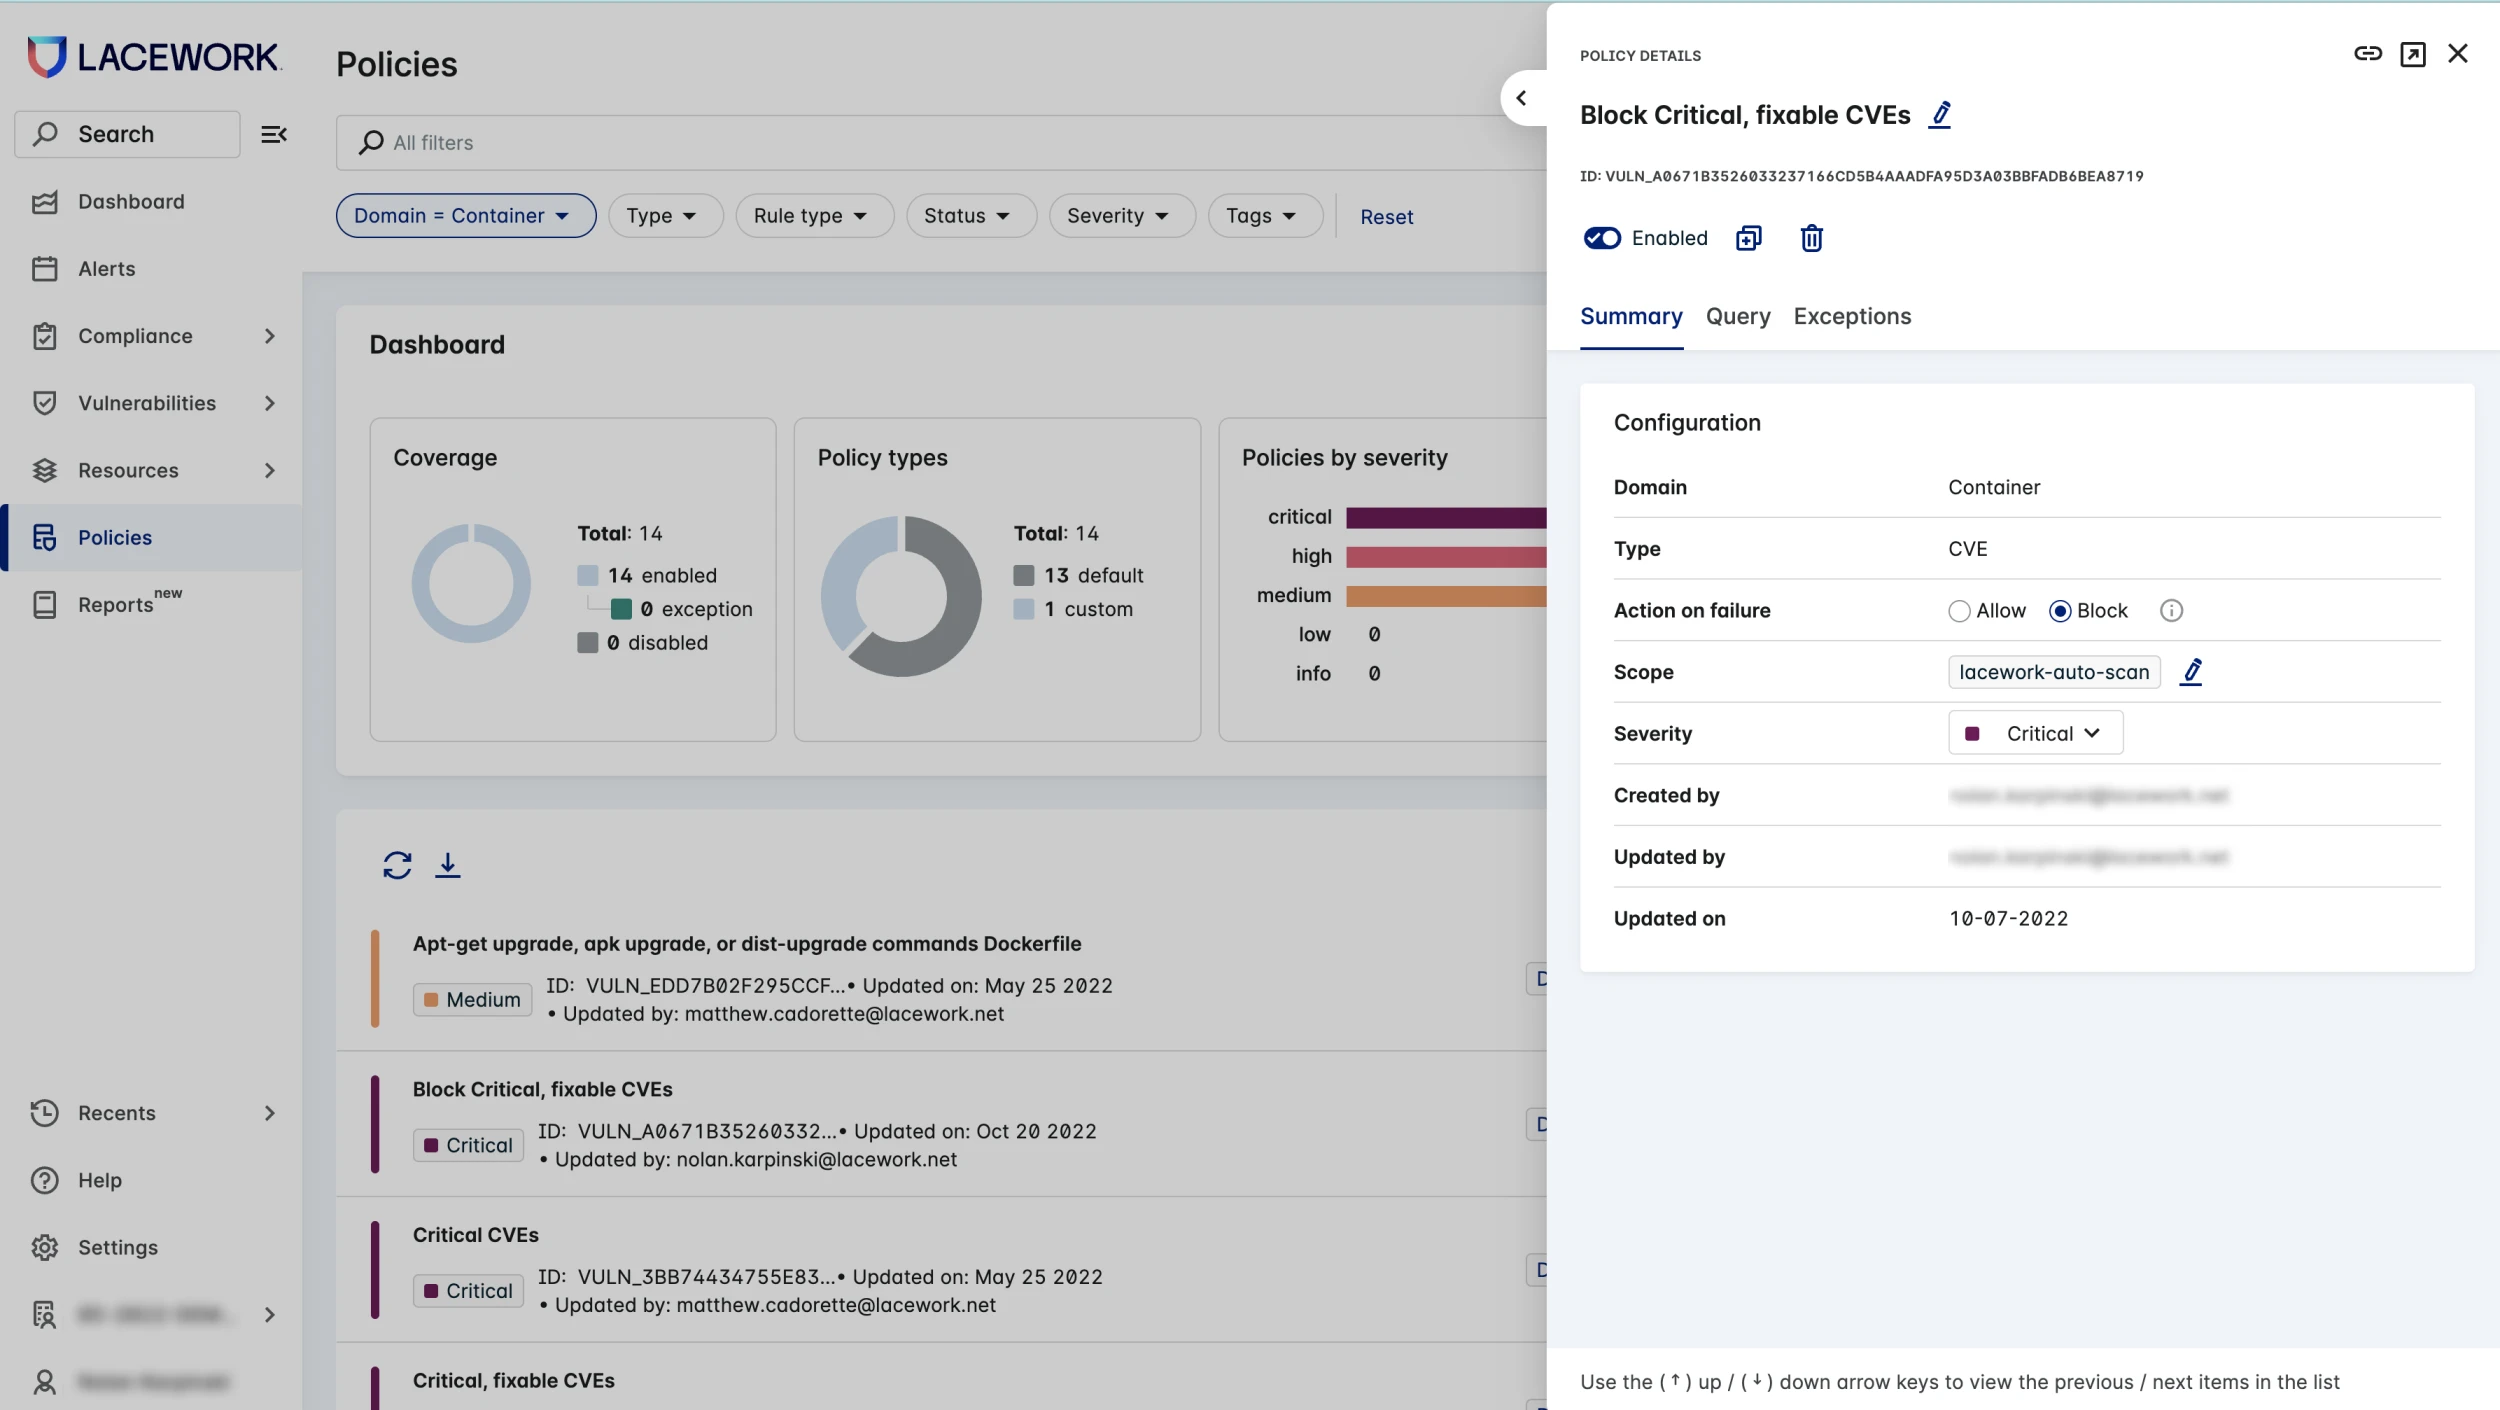Click the refresh icon above policy list
Screen dimensions: 2500x1410
[x=397, y=865]
